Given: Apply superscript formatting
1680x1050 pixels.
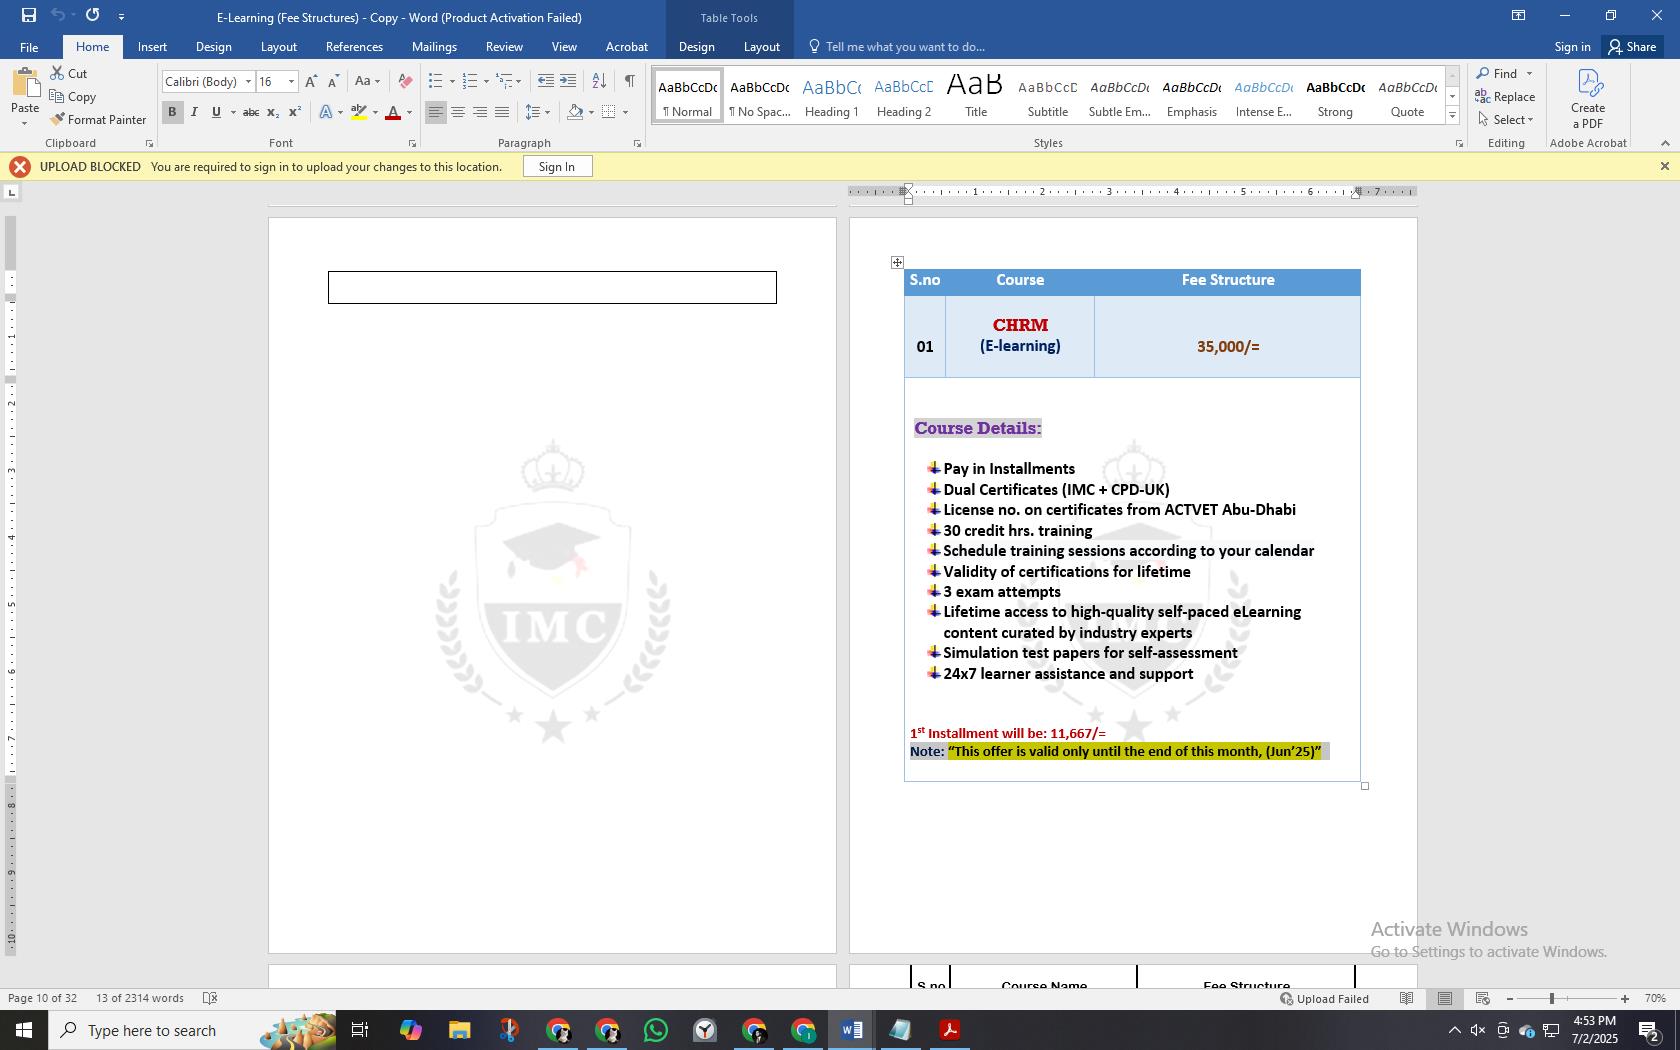Looking at the screenshot, I should click(x=294, y=112).
